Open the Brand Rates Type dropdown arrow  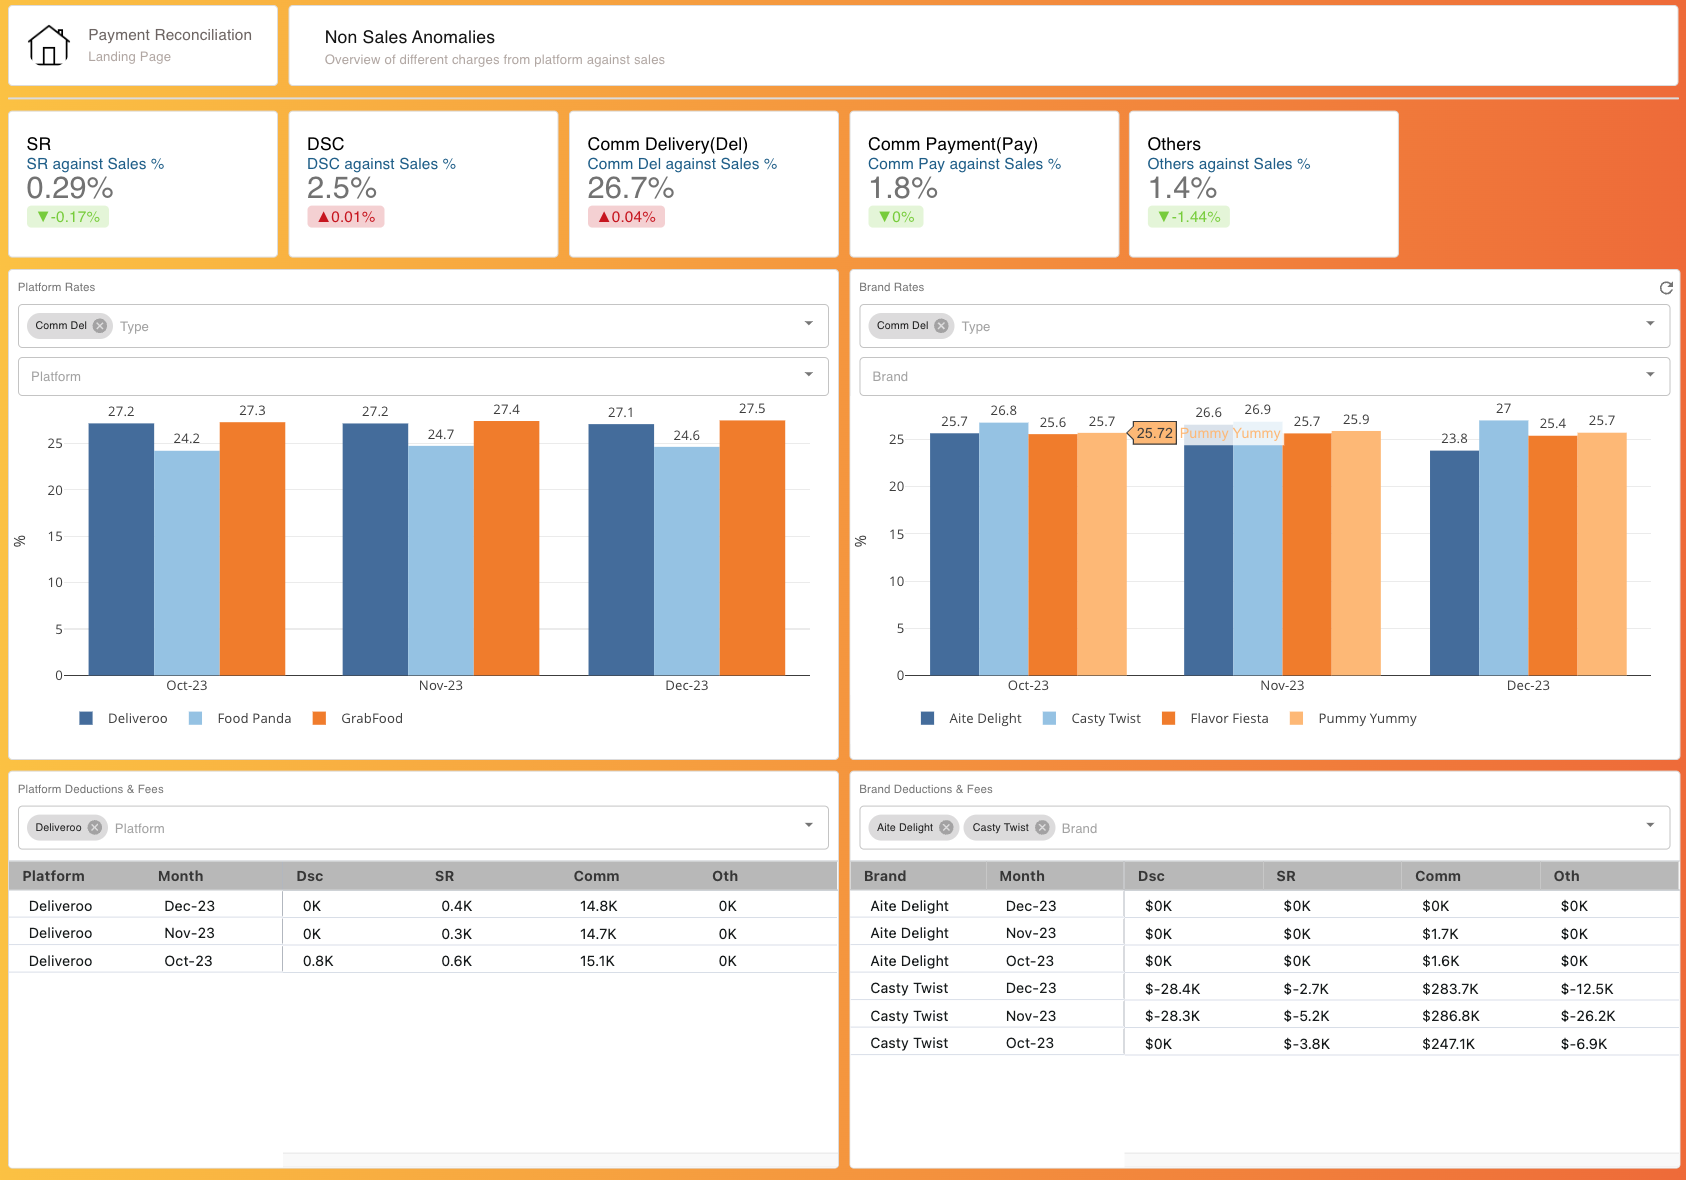point(1650,324)
